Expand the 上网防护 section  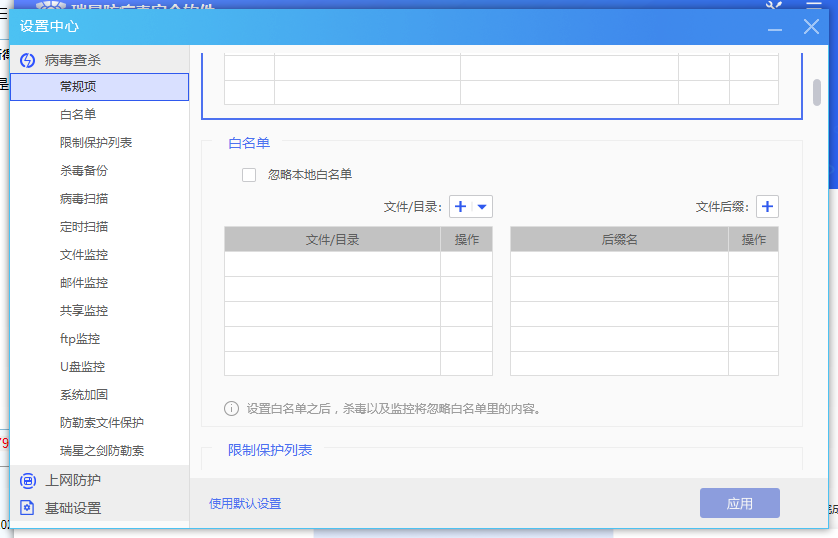73,480
